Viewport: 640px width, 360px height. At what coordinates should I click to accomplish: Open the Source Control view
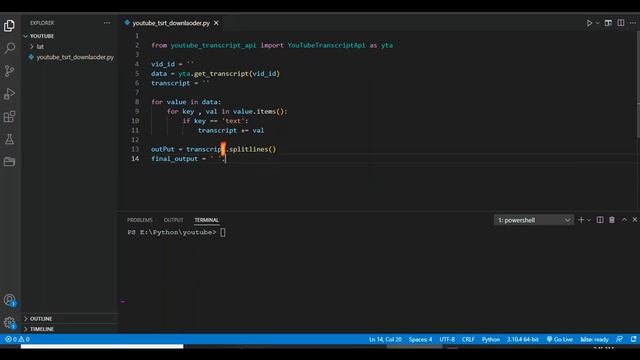pyautogui.click(x=9, y=71)
